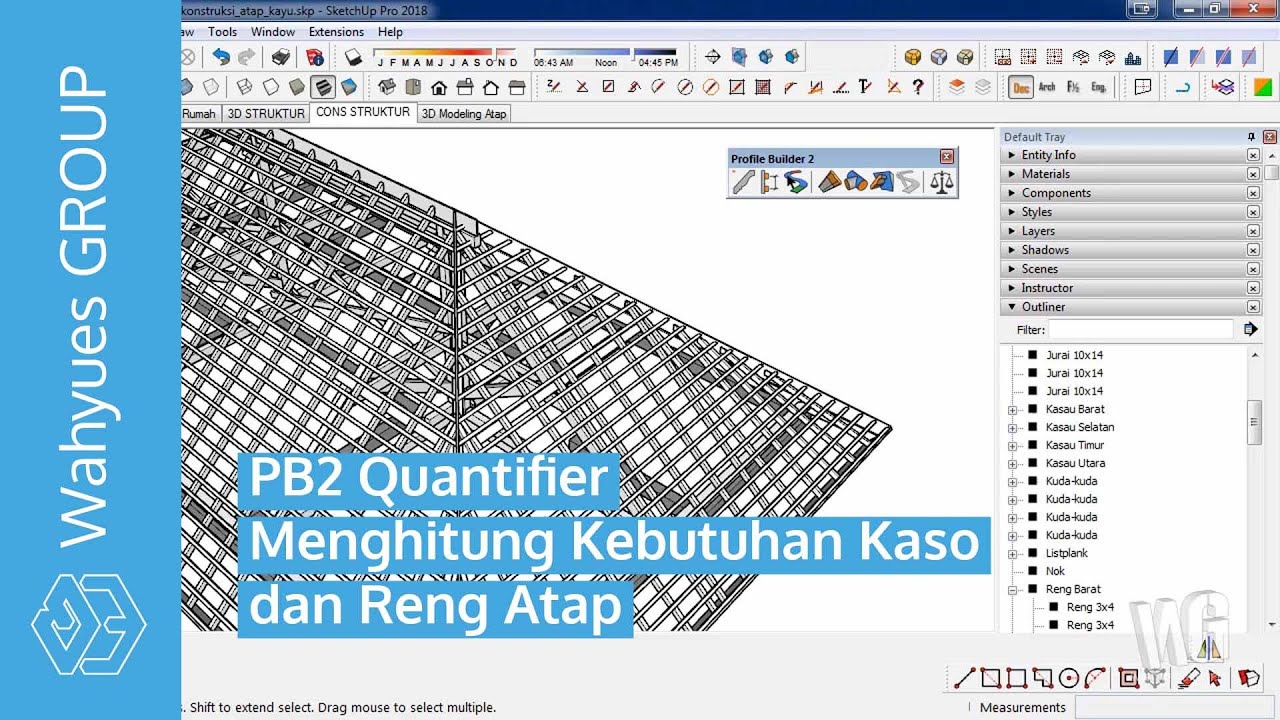
Task: Collapse Reng Barat tree node
Action: point(1012,590)
